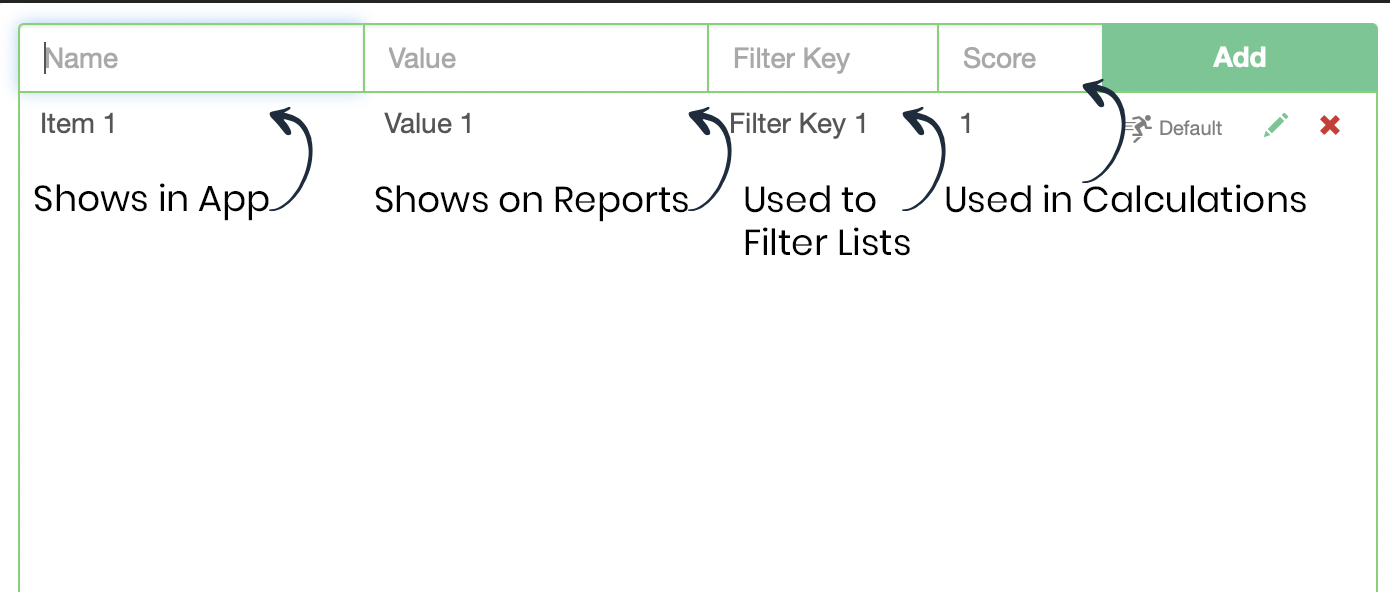Select the Item 1 name cell
This screenshot has width=1390, height=592.
pos(78,124)
